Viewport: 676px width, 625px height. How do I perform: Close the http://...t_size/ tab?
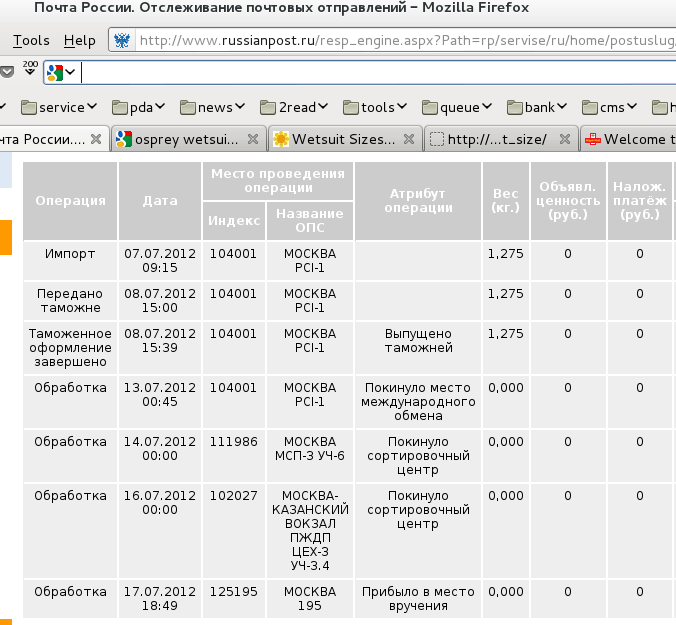[565, 139]
